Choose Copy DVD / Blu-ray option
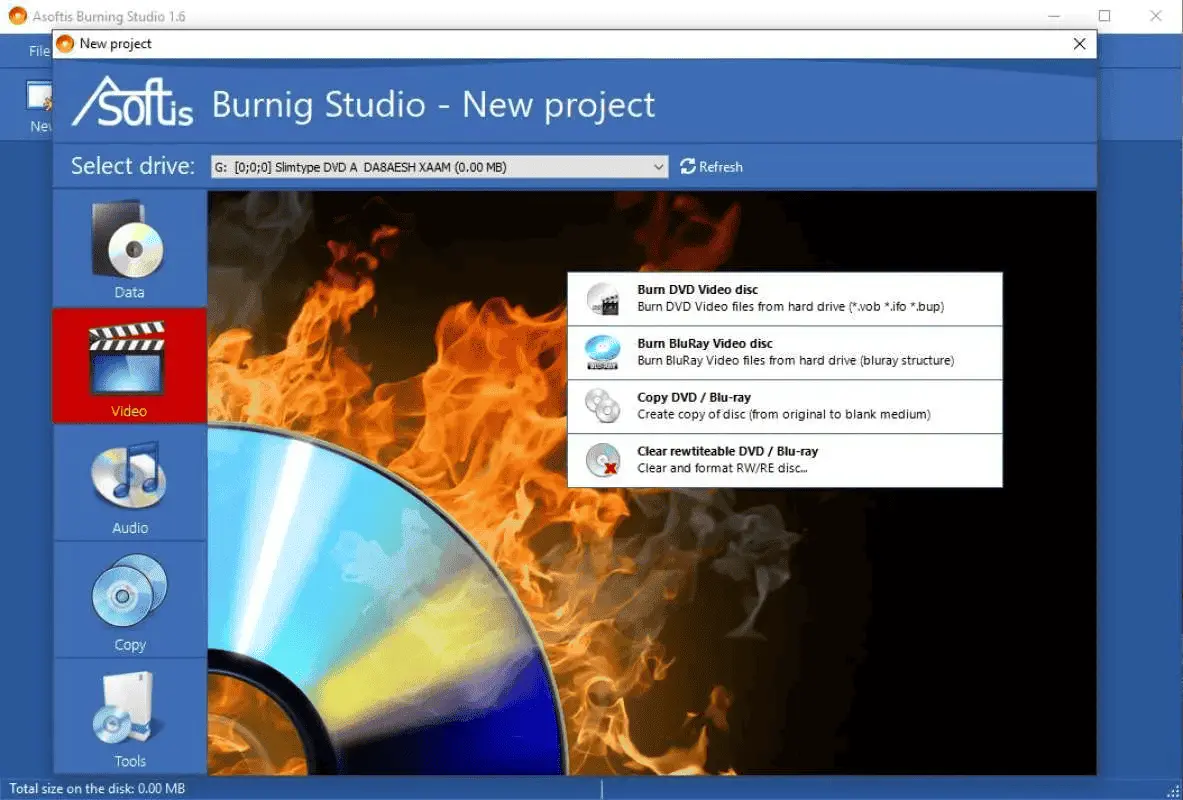Image resolution: width=1183 pixels, height=800 pixels. (785, 406)
